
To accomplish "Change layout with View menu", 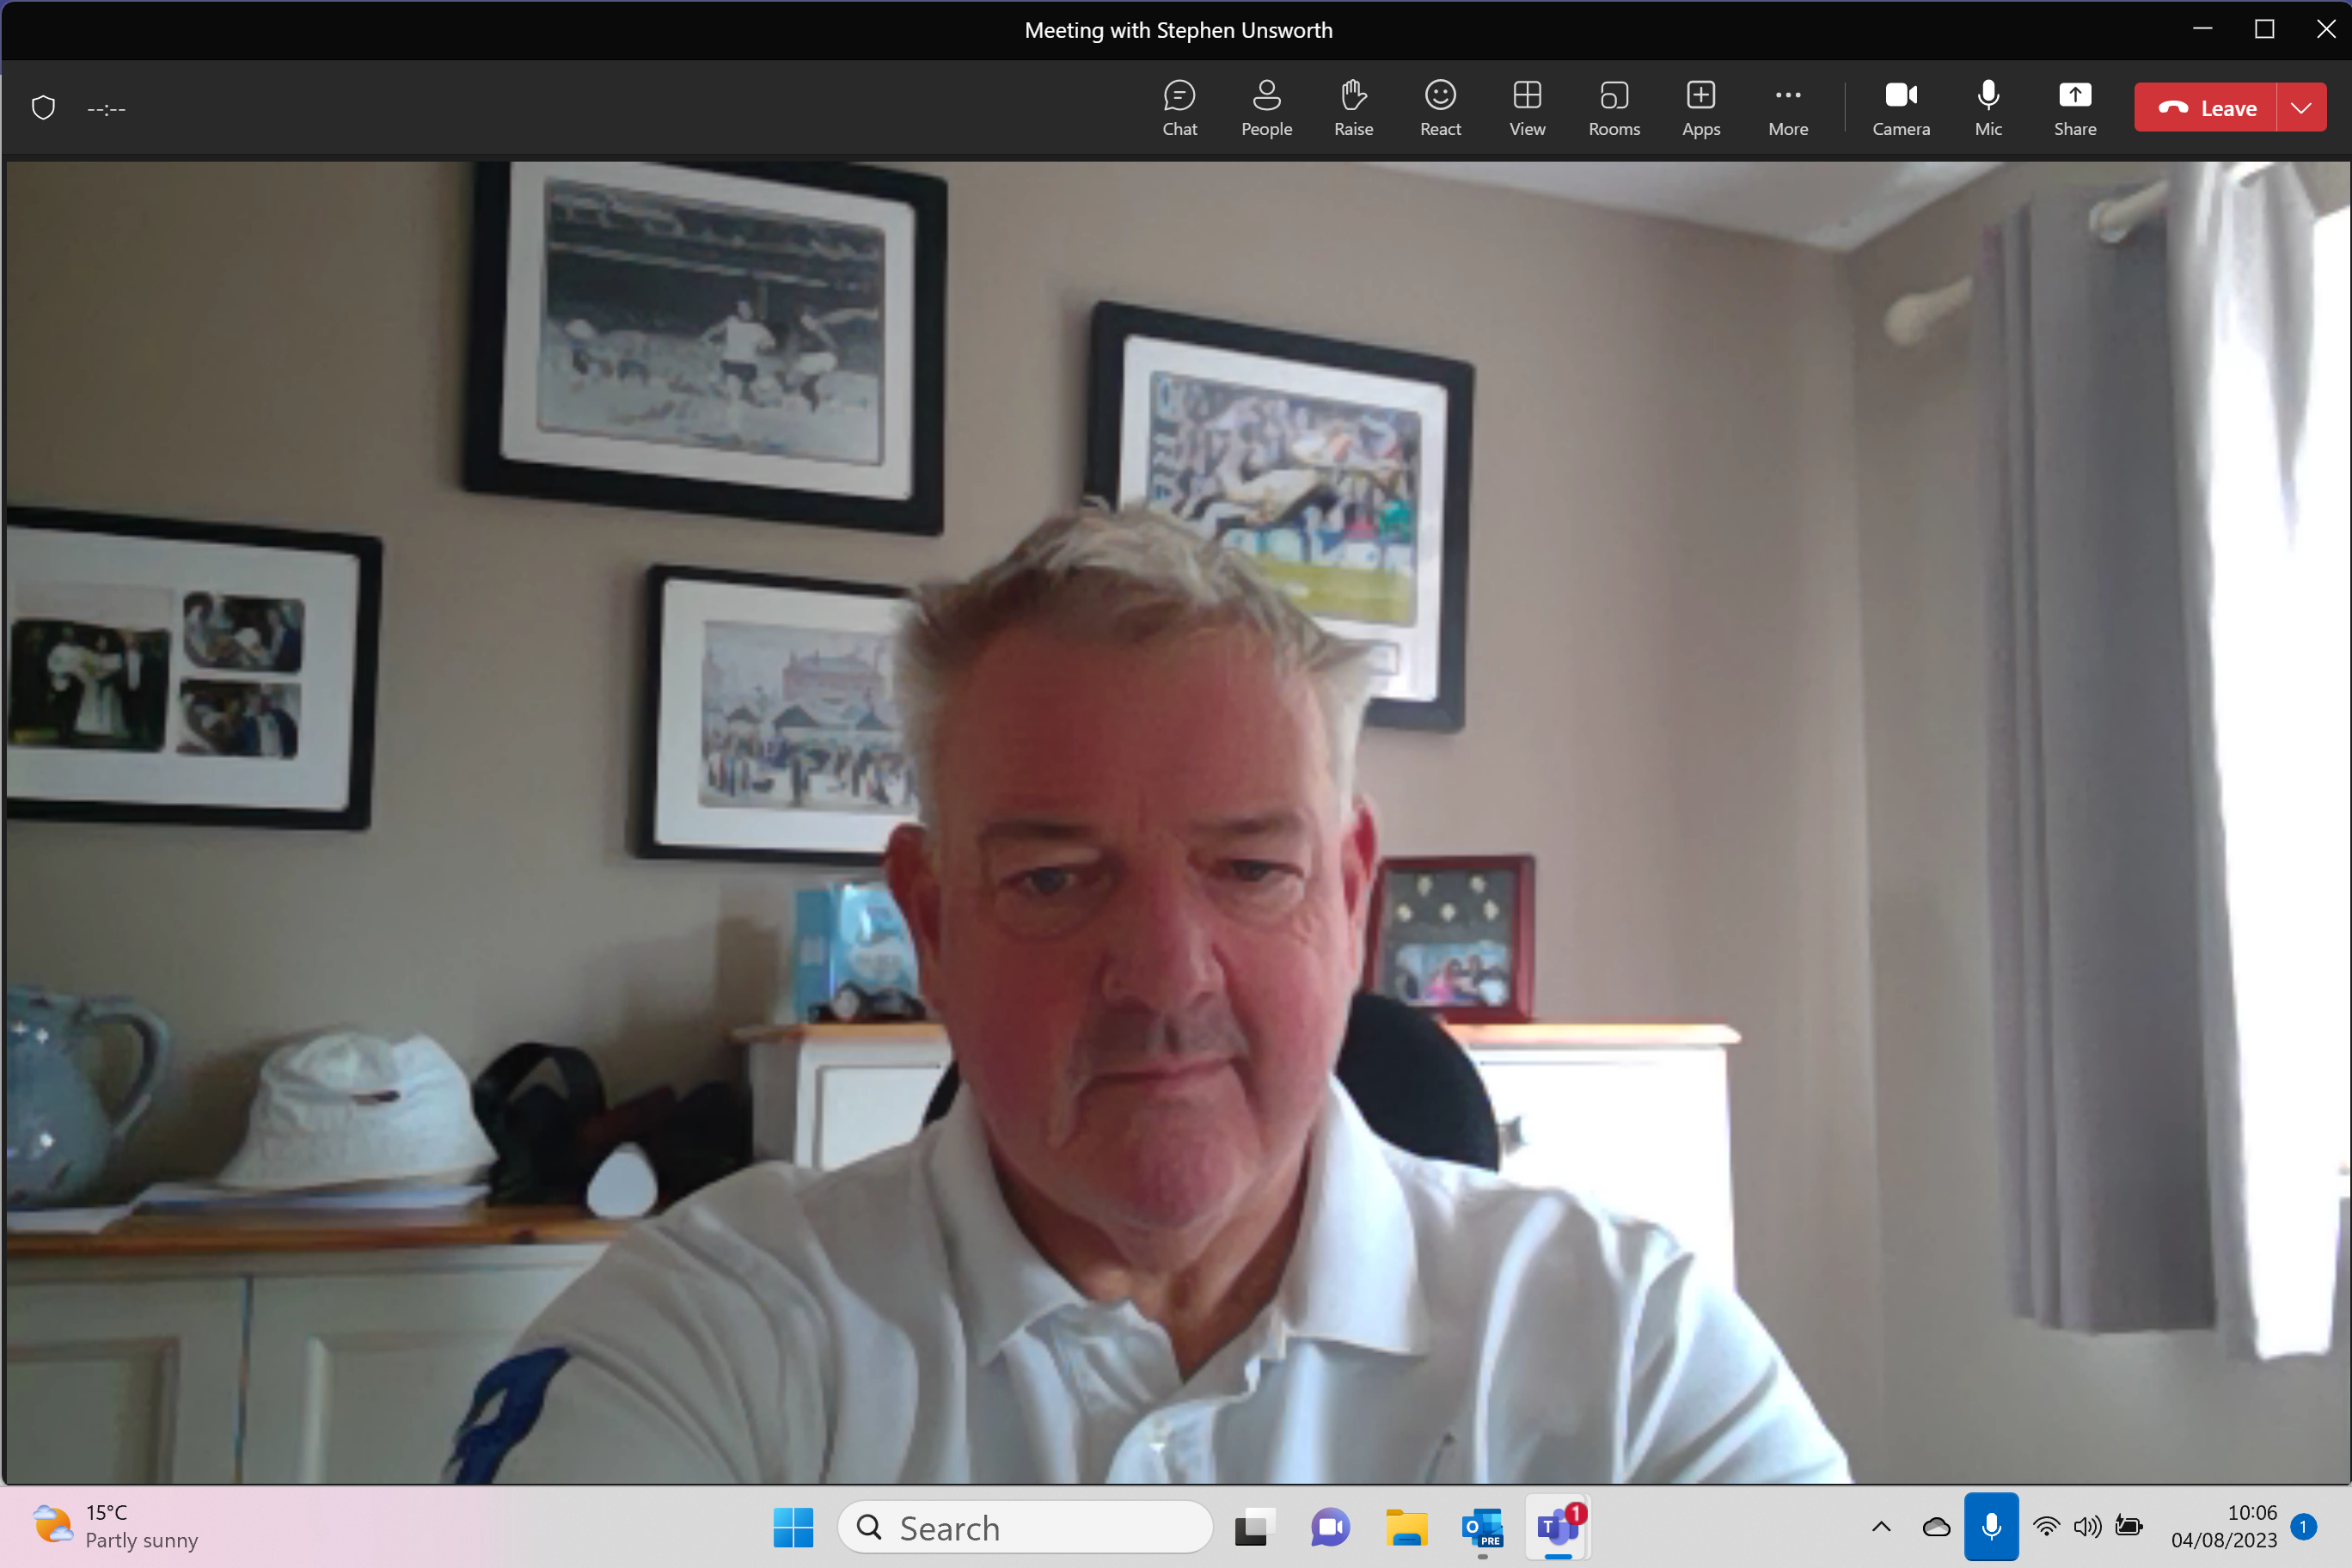I will pyautogui.click(x=1526, y=107).
